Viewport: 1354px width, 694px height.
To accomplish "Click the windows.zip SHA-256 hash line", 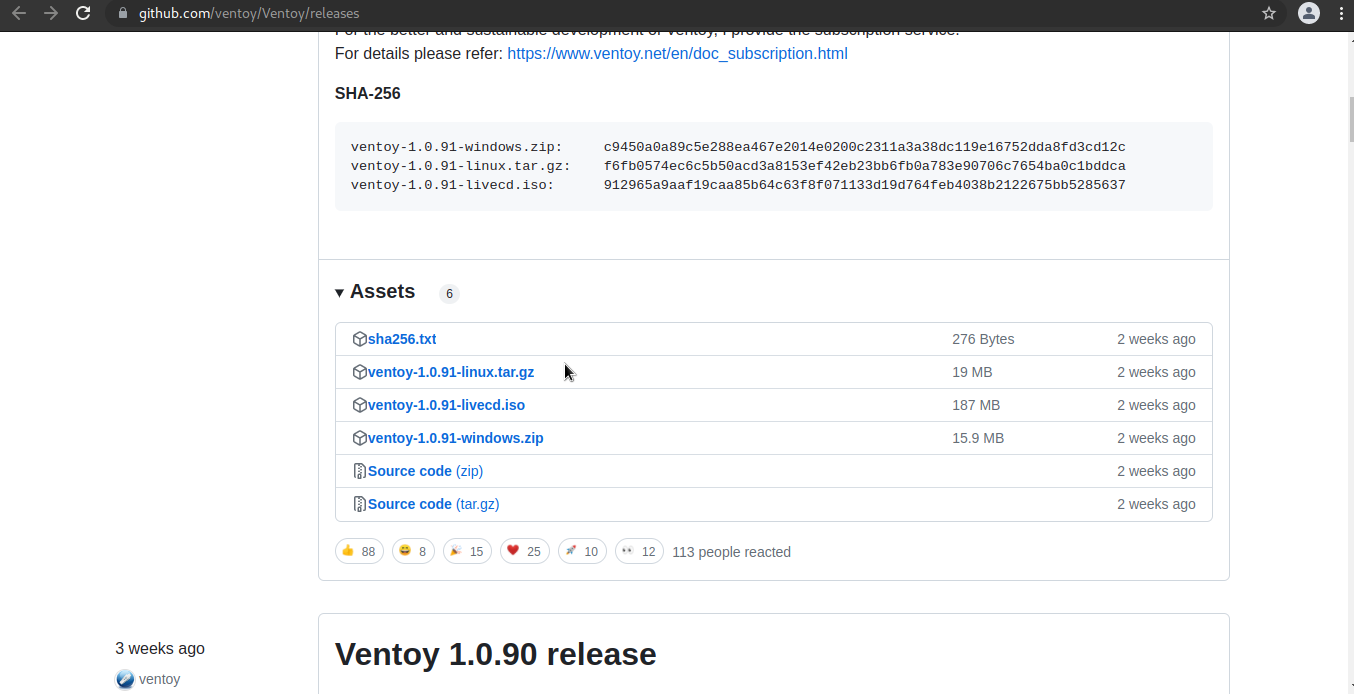I will tap(738, 147).
